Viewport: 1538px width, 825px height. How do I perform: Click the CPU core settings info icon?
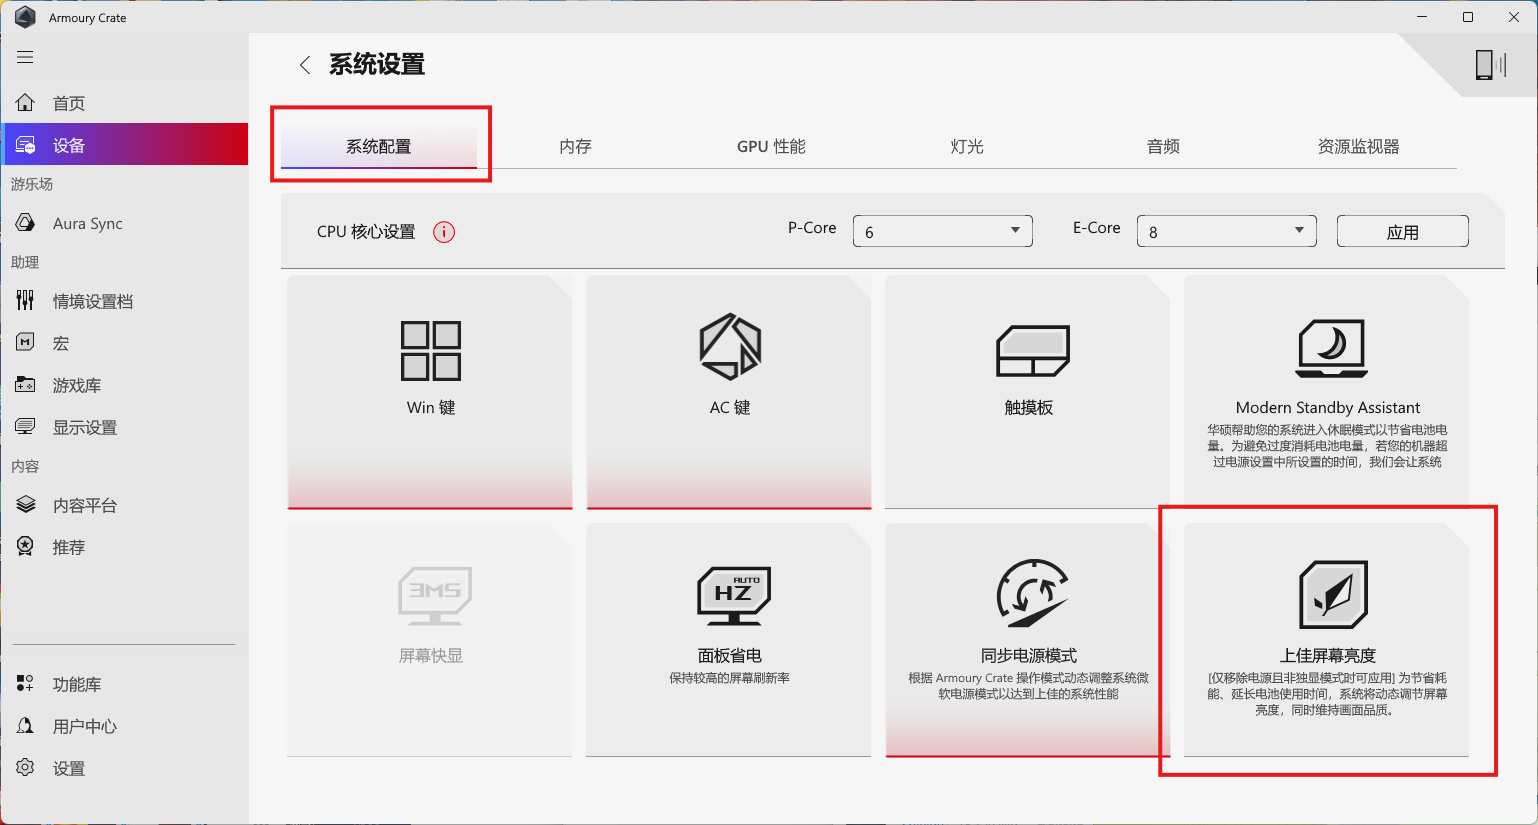click(x=444, y=232)
